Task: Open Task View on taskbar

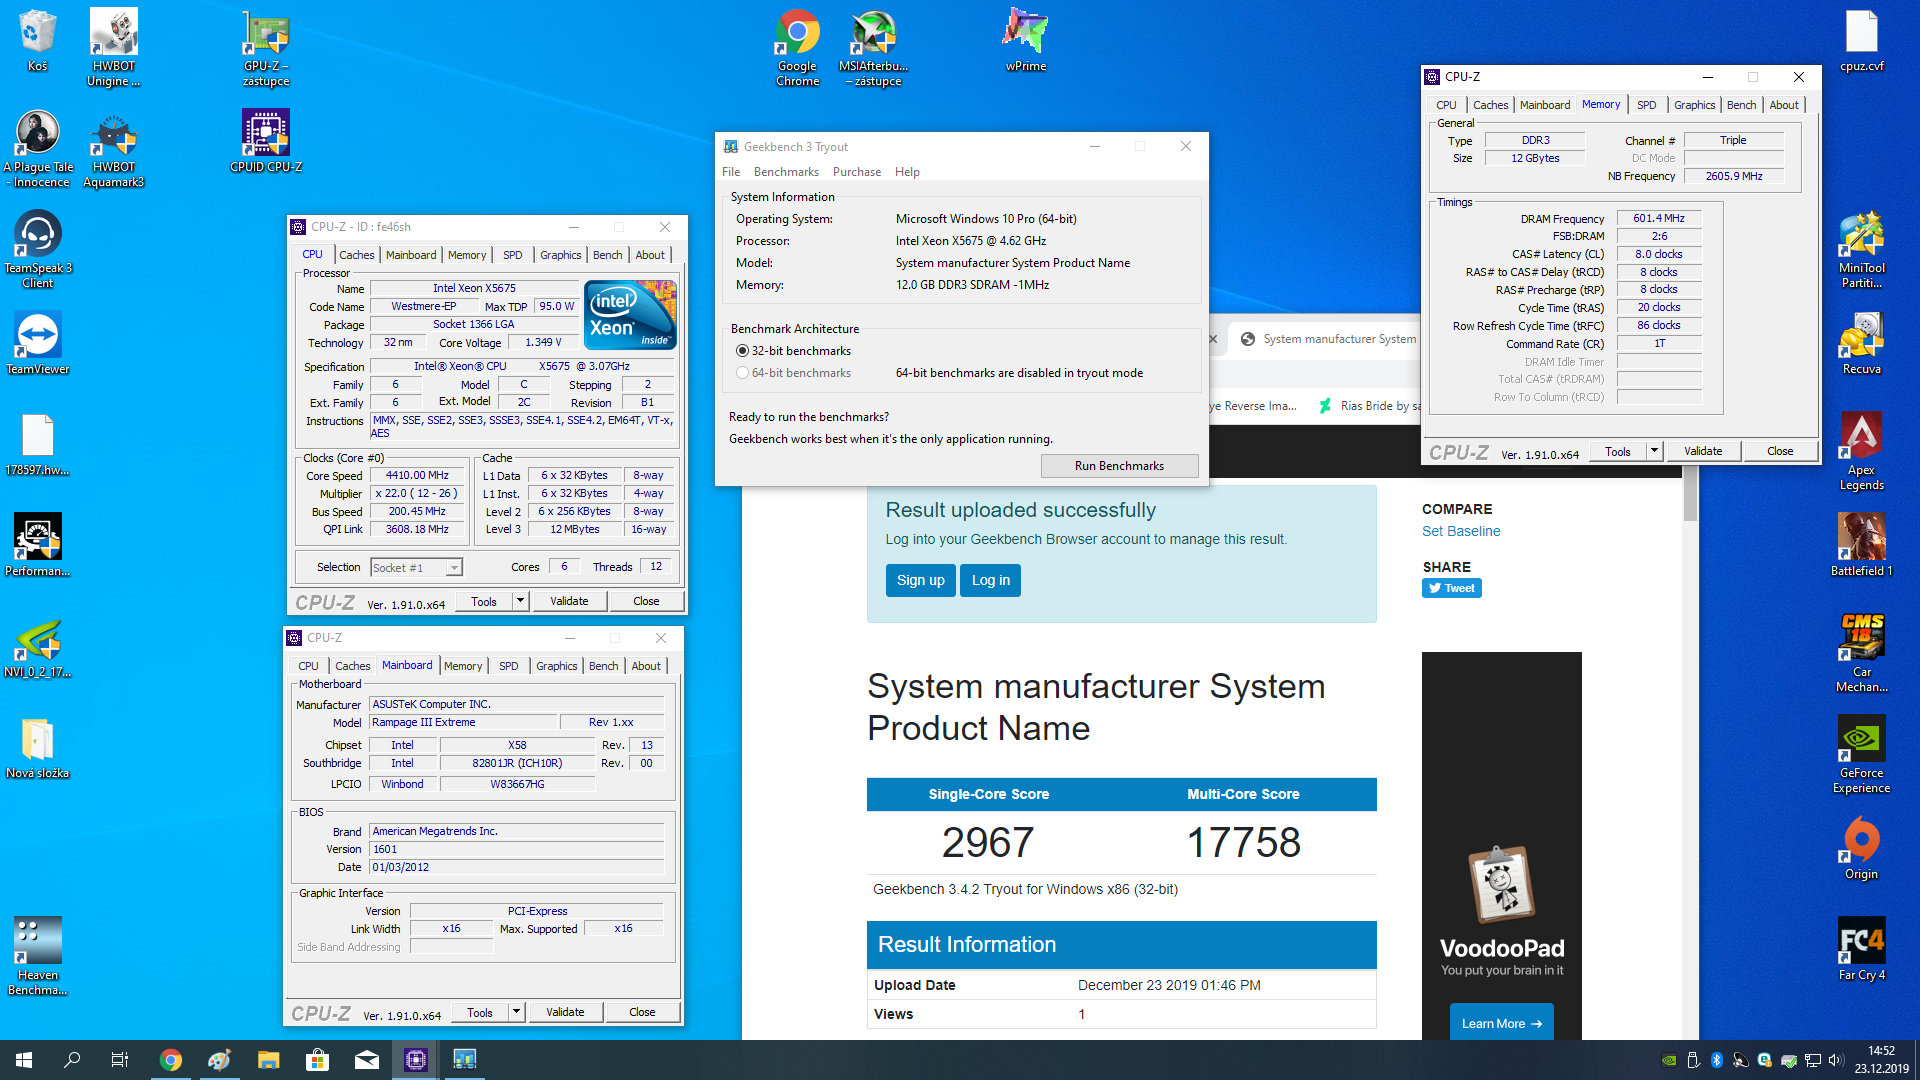Action: pyautogui.click(x=120, y=1060)
